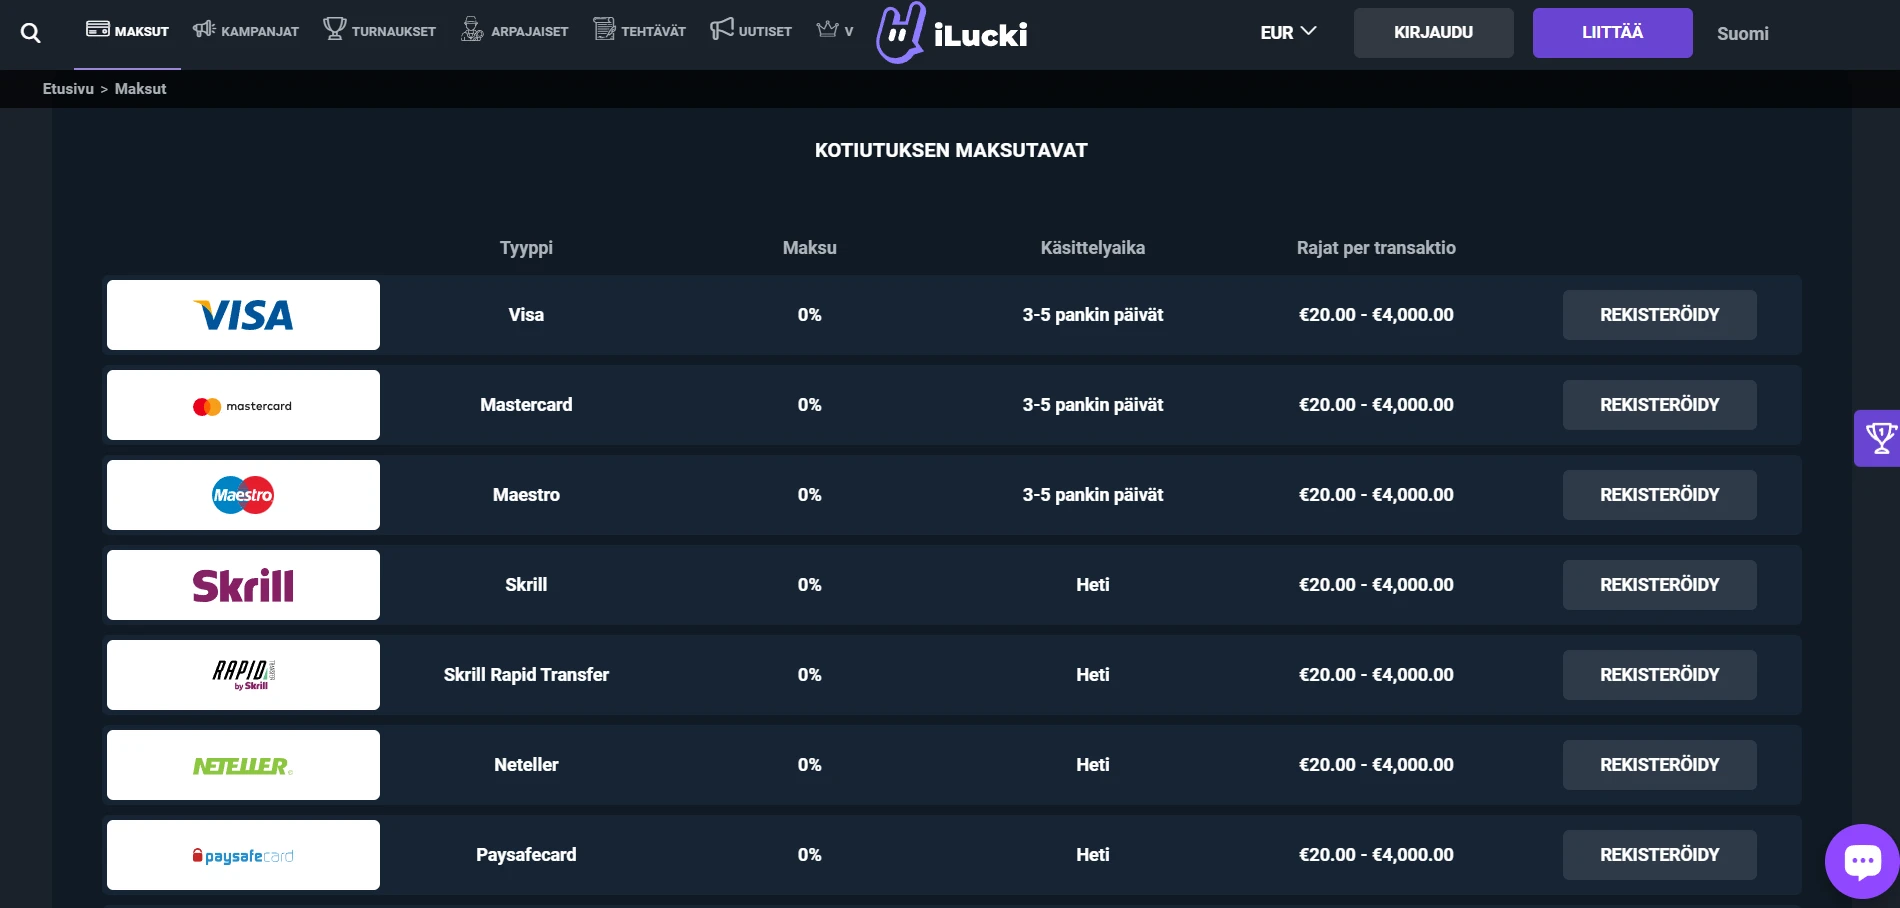Click the Maksu column header
Viewport: 1900px width, 908px height.
click(809, 248)
